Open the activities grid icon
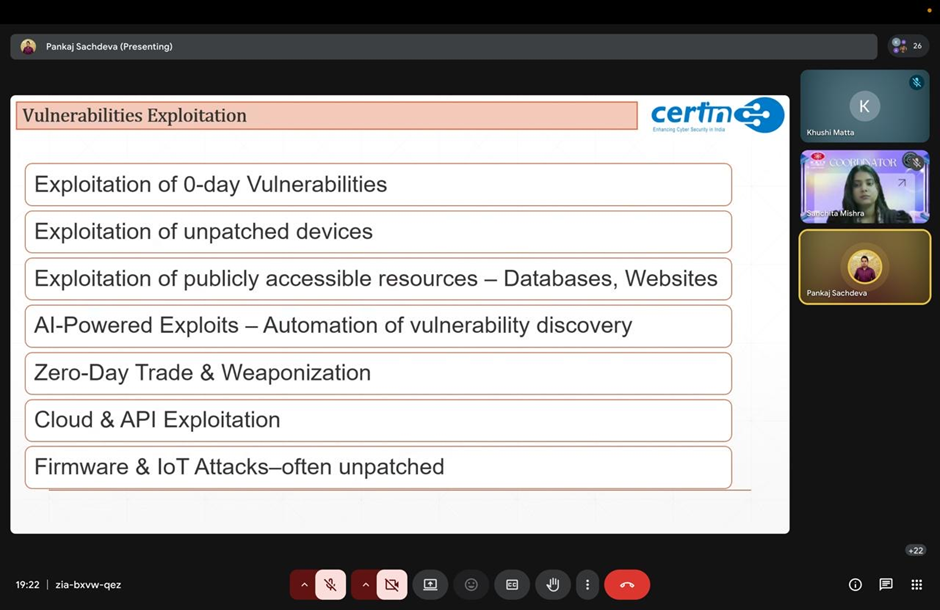This screenshot has height=610, width=940. click(916, 585)
